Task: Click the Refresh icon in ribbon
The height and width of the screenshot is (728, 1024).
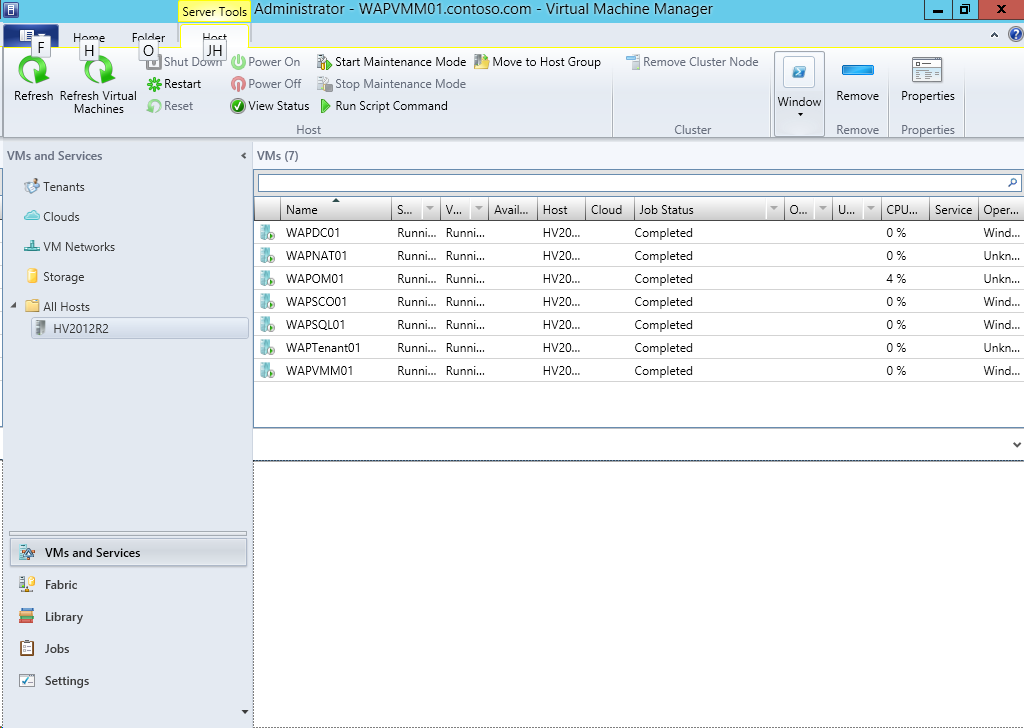Action: click(x=33, y=71)
